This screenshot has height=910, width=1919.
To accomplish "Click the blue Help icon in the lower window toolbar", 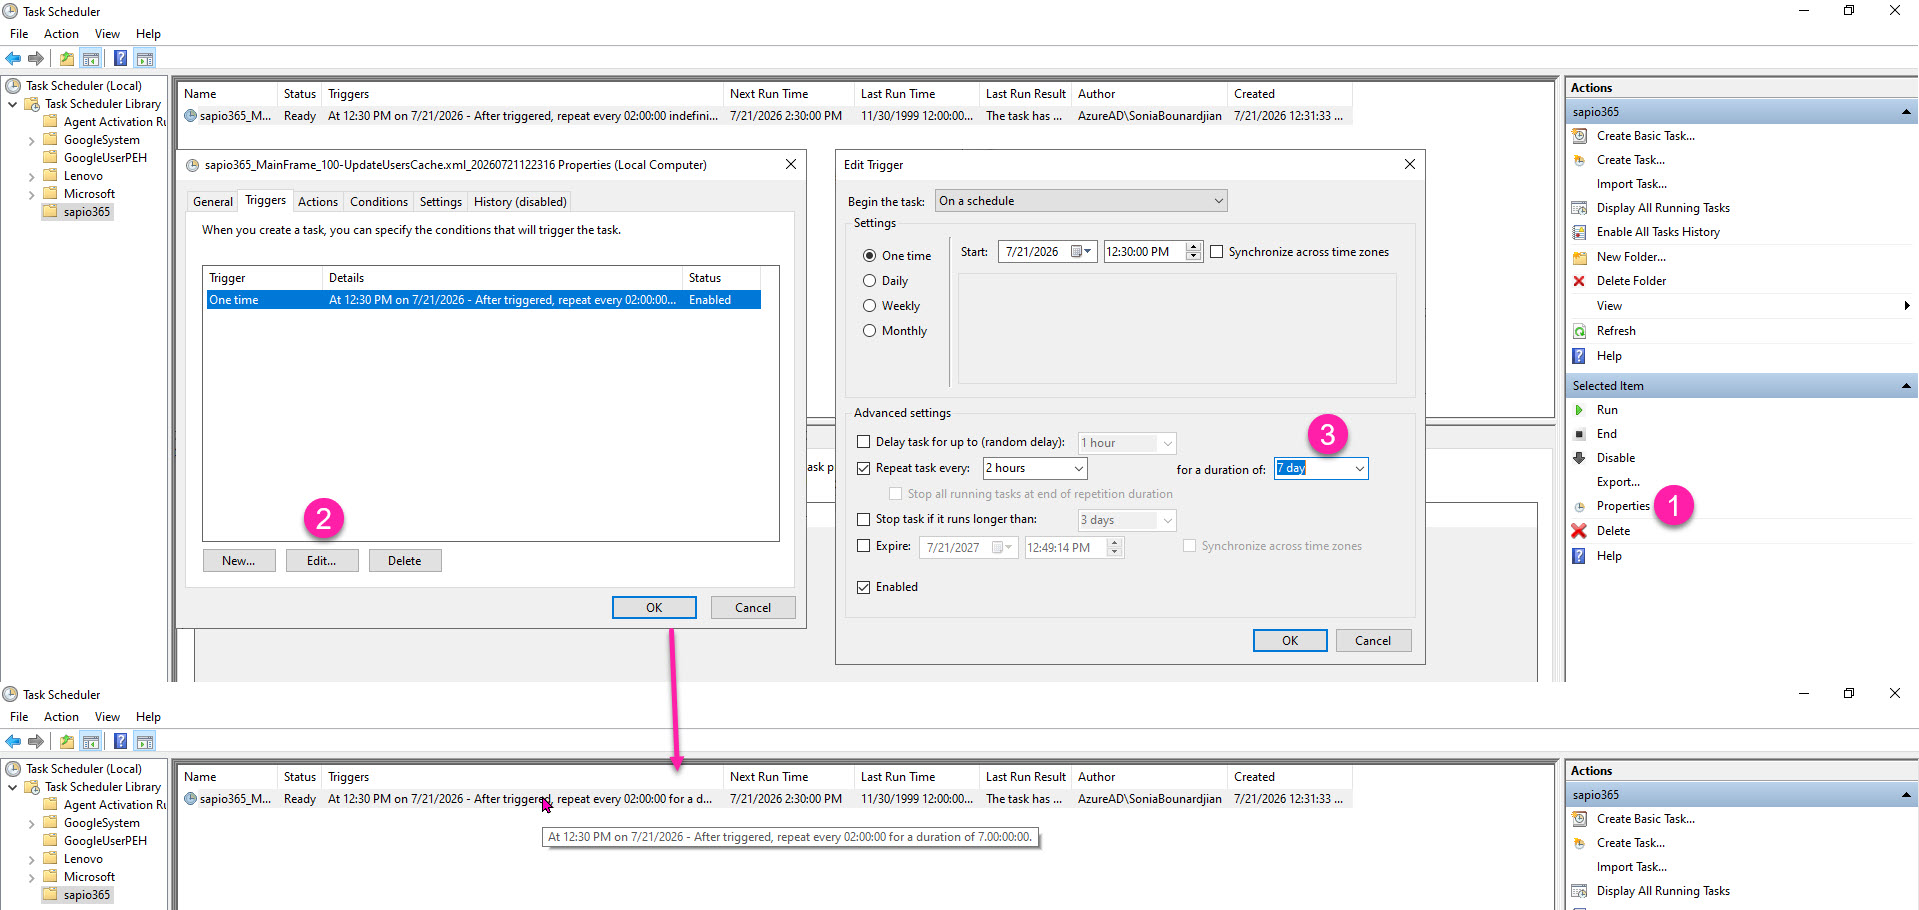I will (x=120, y=741).
